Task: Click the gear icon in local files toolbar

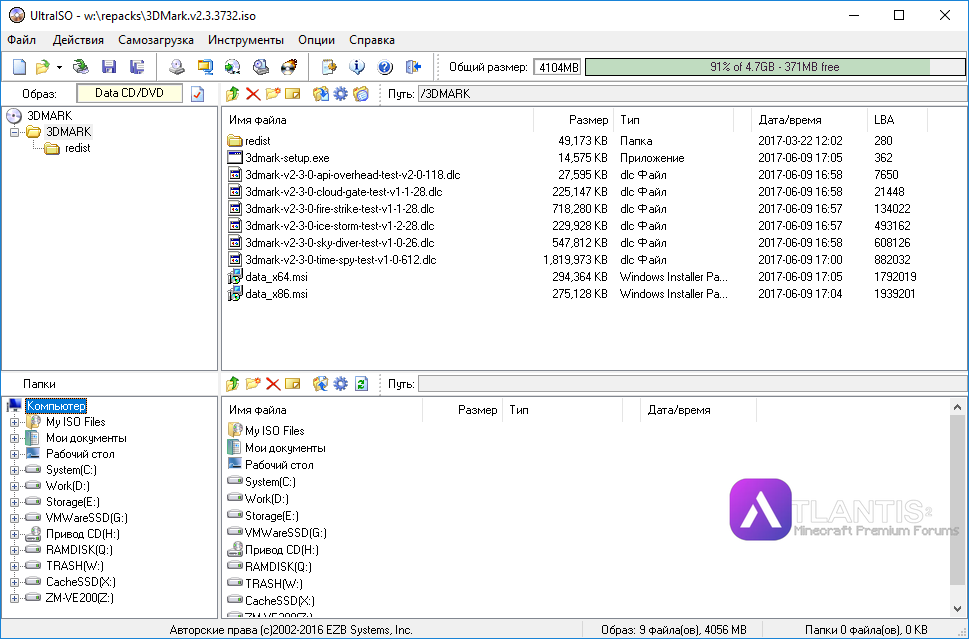Action: pyautogui.click(x=341, y=384)
